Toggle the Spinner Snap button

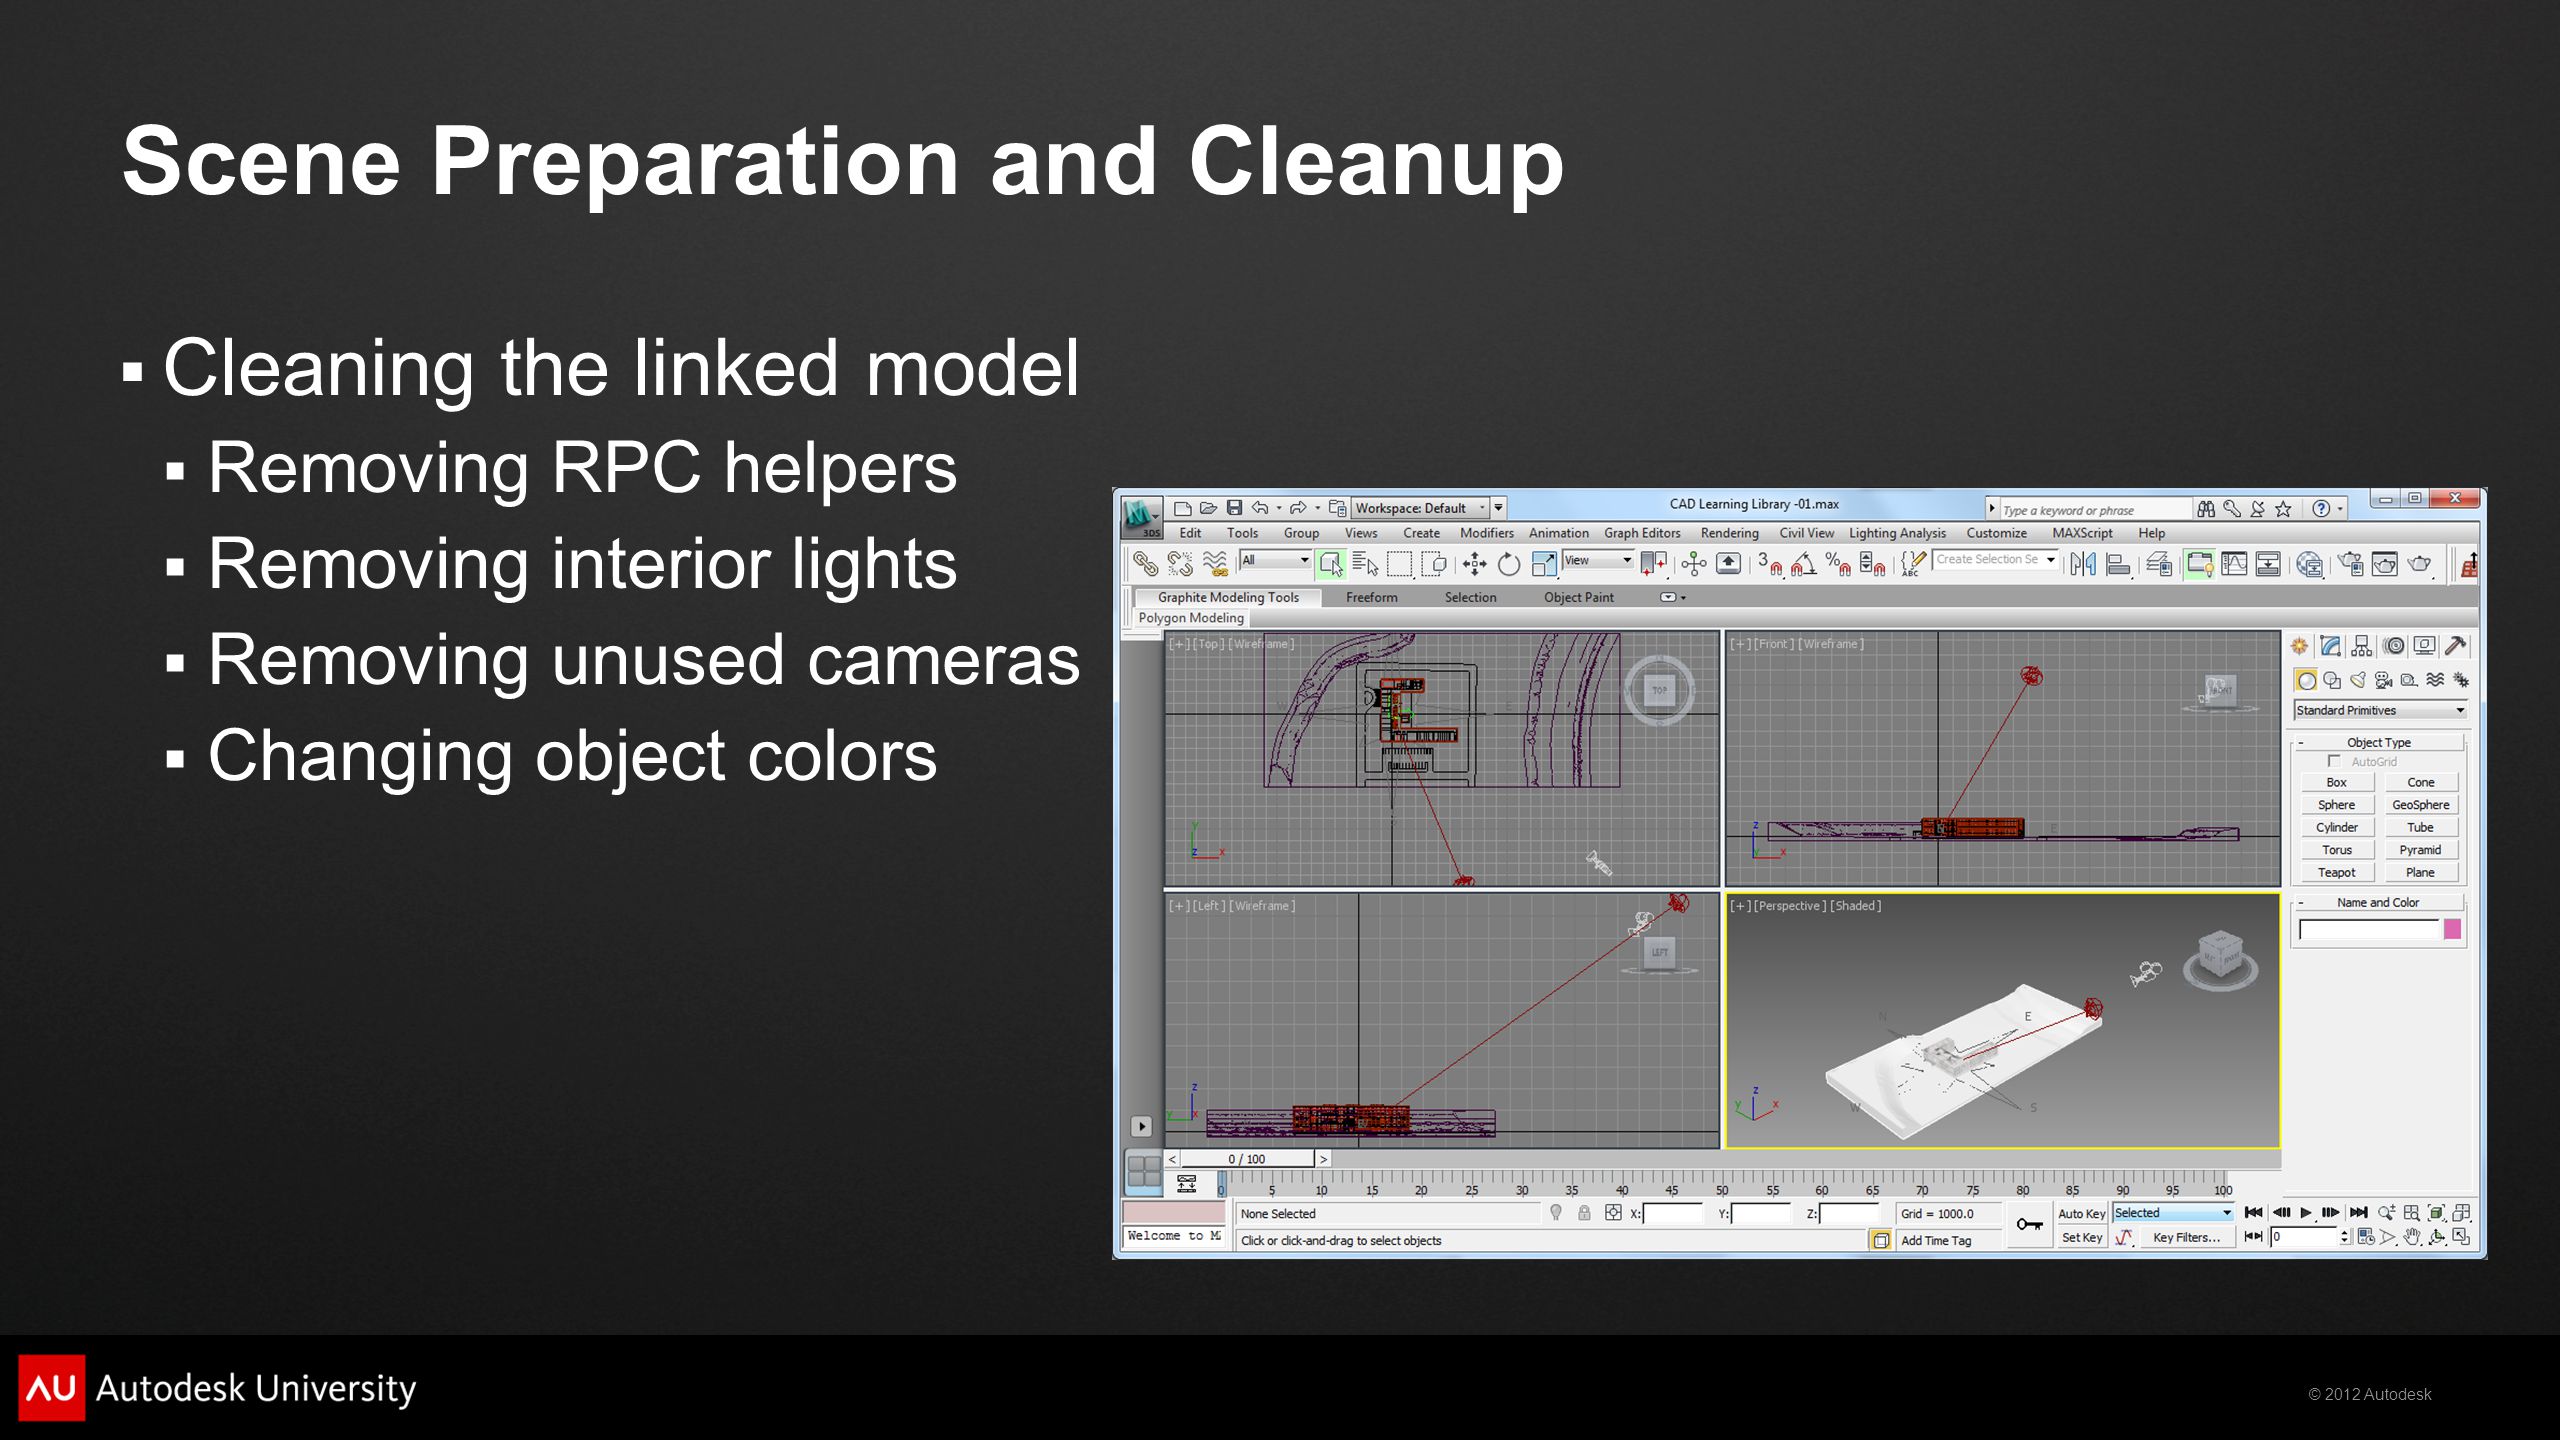(1872, 564)
